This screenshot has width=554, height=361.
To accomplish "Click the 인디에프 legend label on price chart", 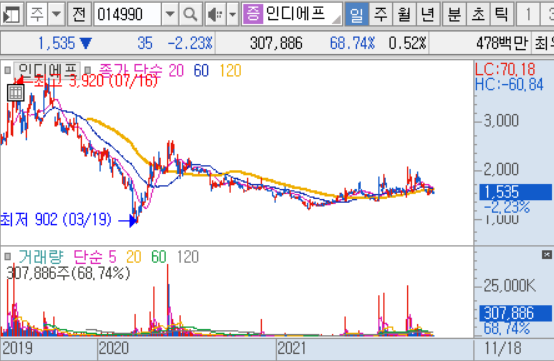I will [47, 70].
